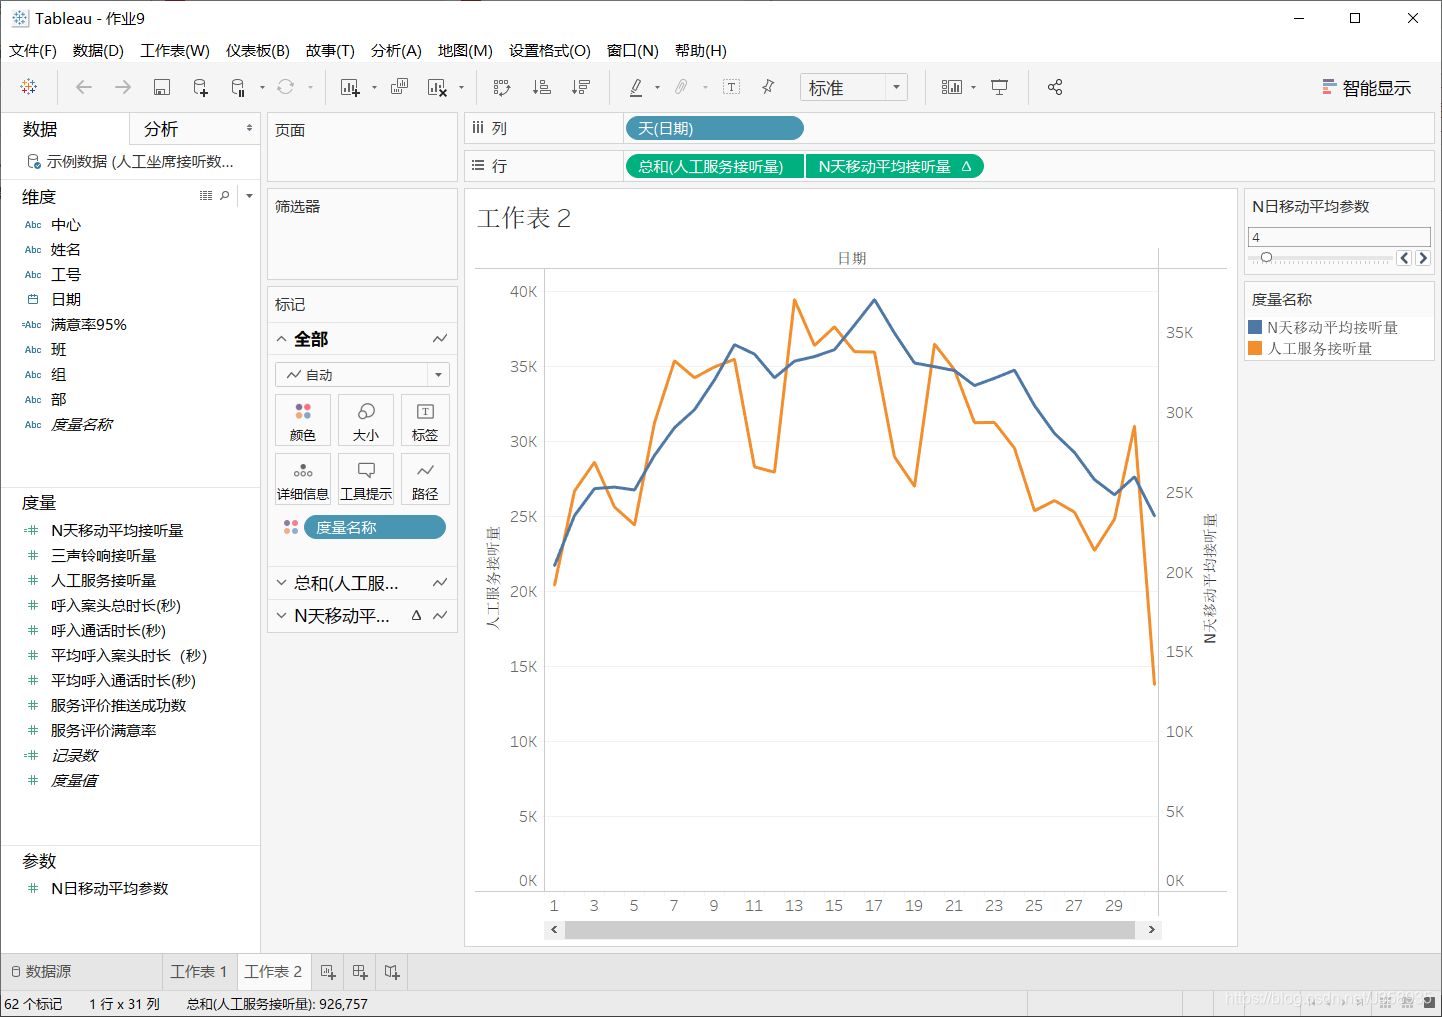1442x1017 pixels.
Task: Click the share workbook icon
Action: 1055,87
